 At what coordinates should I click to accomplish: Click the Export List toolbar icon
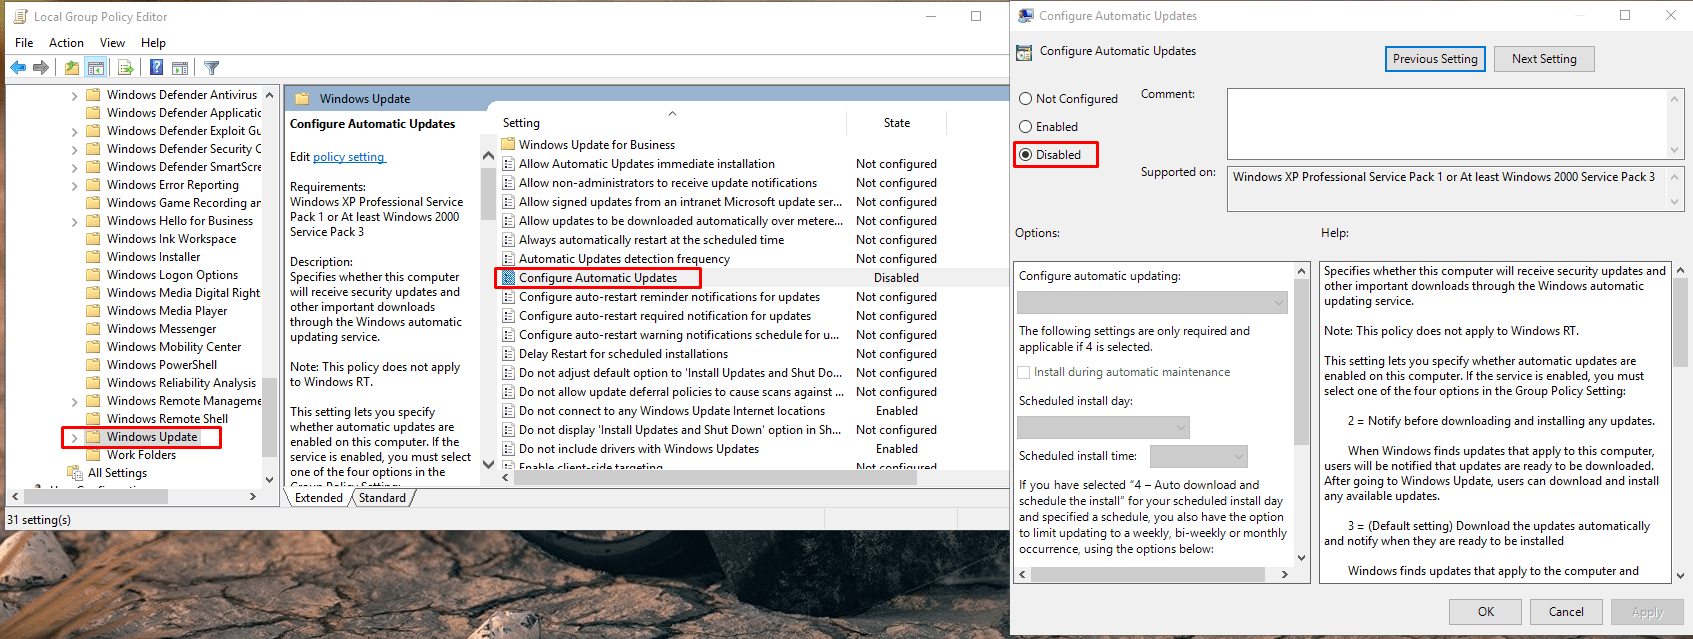click(126, 68)
